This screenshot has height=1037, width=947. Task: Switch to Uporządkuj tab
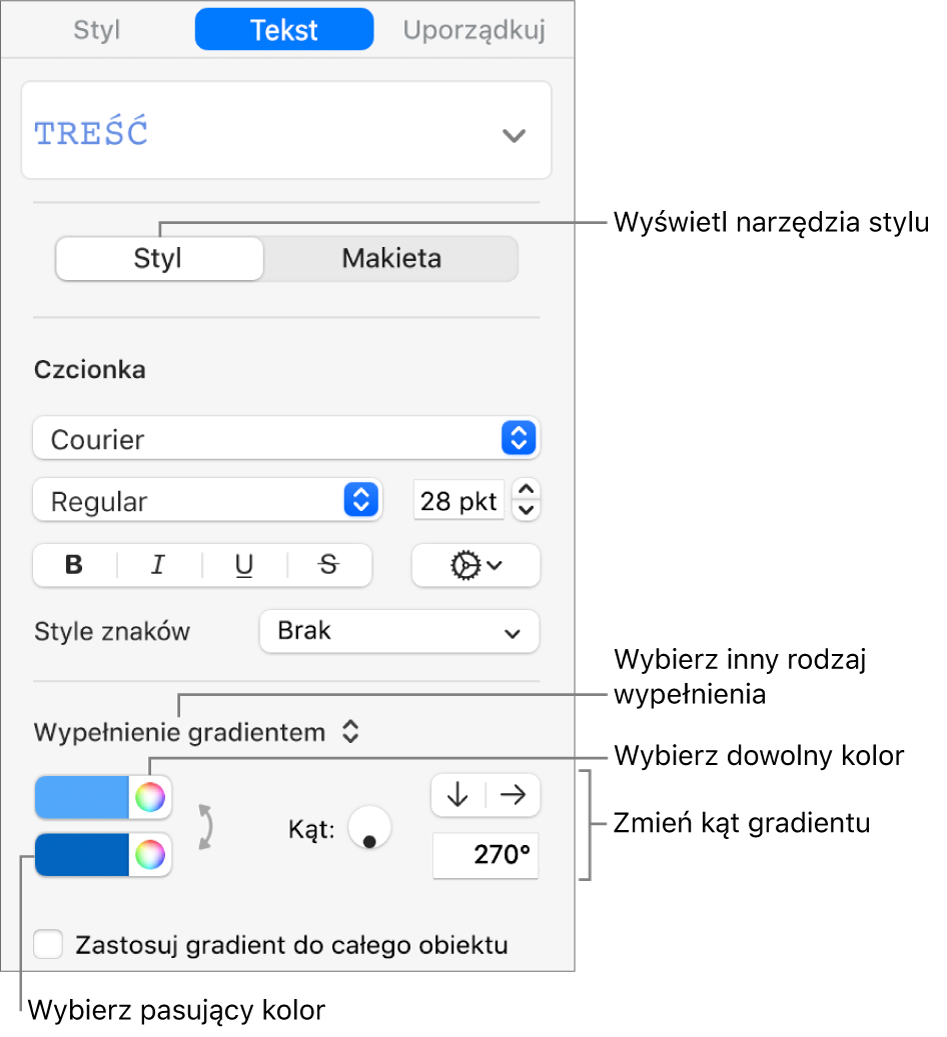474,30
